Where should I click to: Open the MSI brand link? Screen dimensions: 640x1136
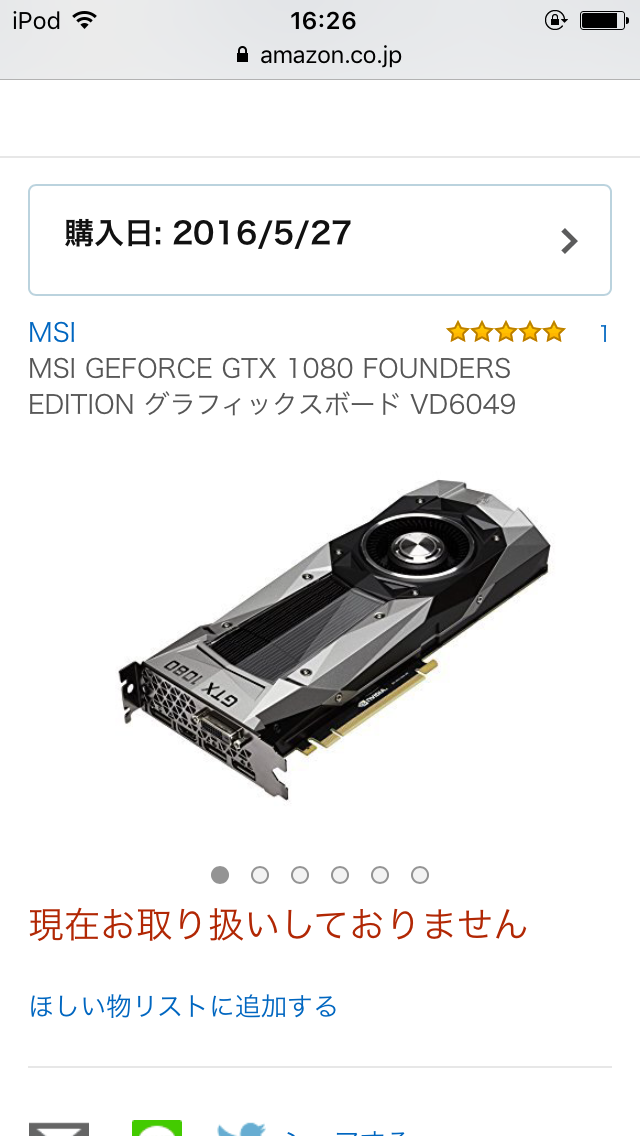[52, 333]
